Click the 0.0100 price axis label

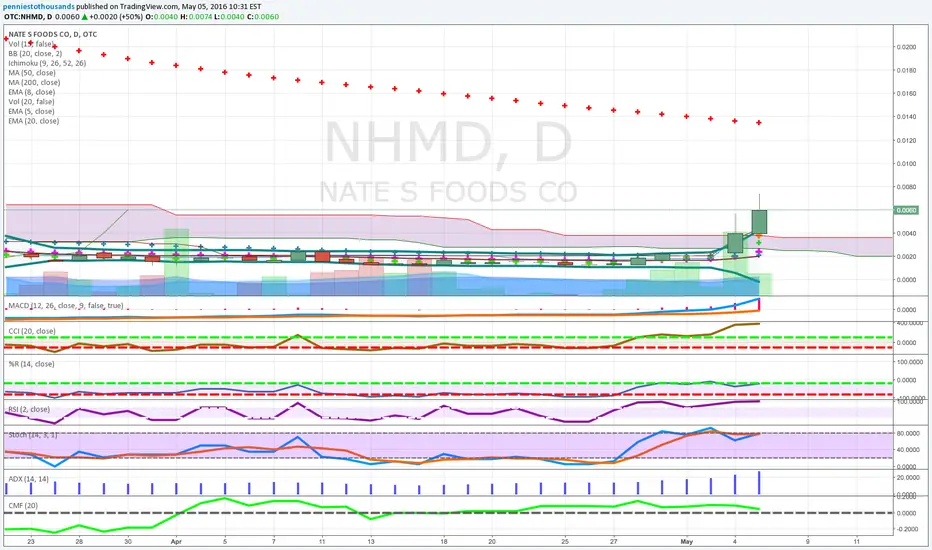point(906,164)
